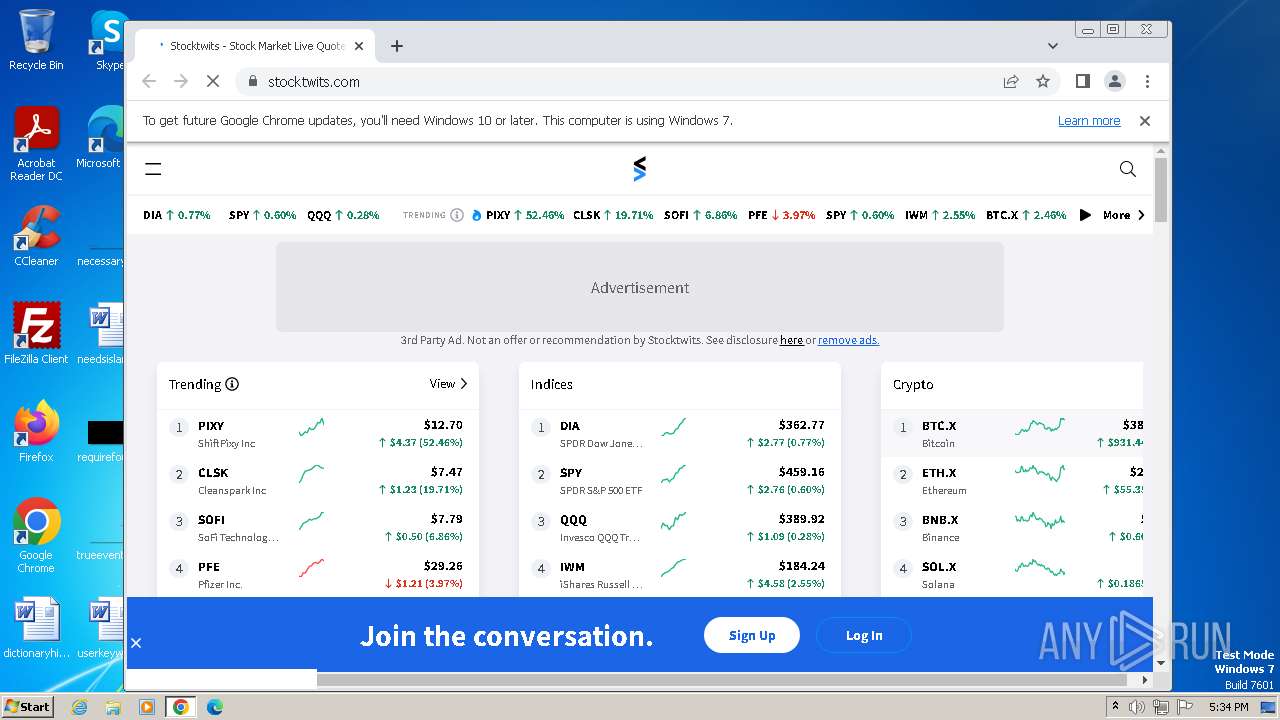Image resolution: width=1280 pixels, height=720 pixels.
Task: Click the info icon beside TRENDING ticker label
Action: pyautogui.click(x=457, y=215)
